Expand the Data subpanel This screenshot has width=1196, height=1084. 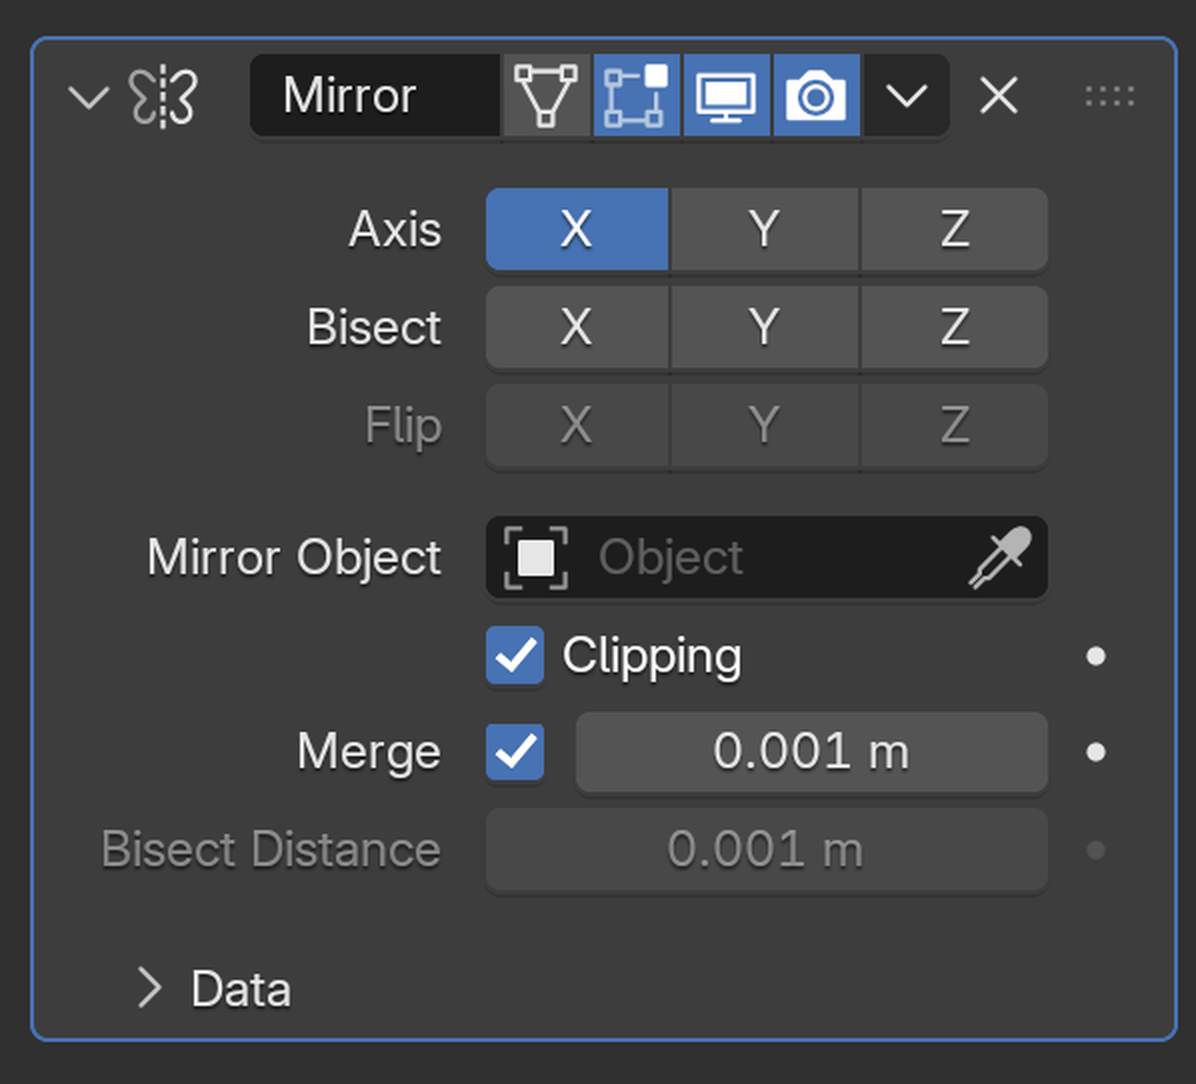150,989
